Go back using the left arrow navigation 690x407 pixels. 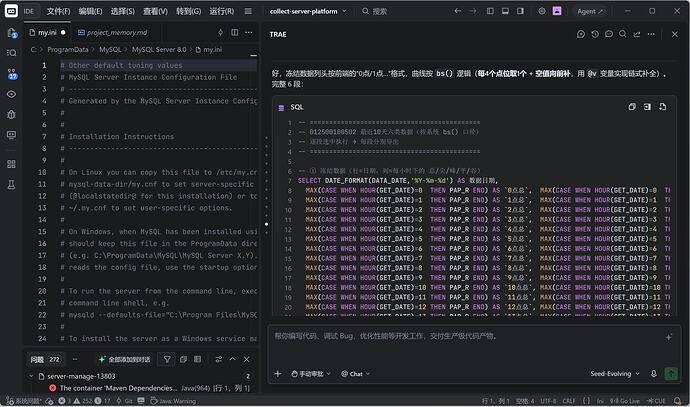pos(458,11)
